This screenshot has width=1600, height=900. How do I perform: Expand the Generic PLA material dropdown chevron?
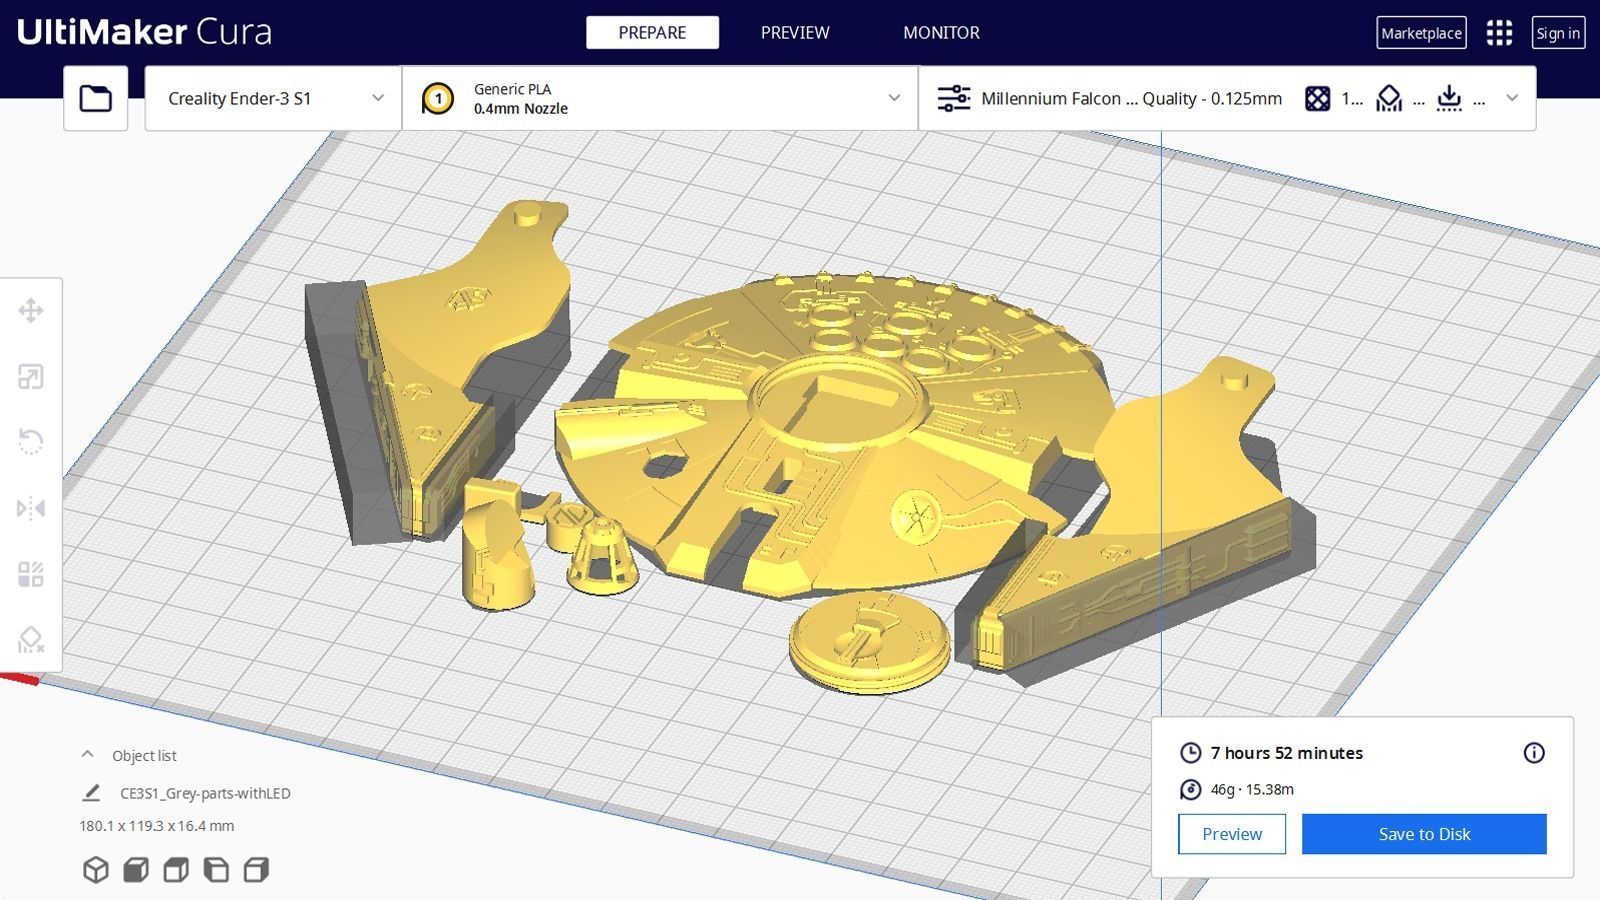(894, 98)
